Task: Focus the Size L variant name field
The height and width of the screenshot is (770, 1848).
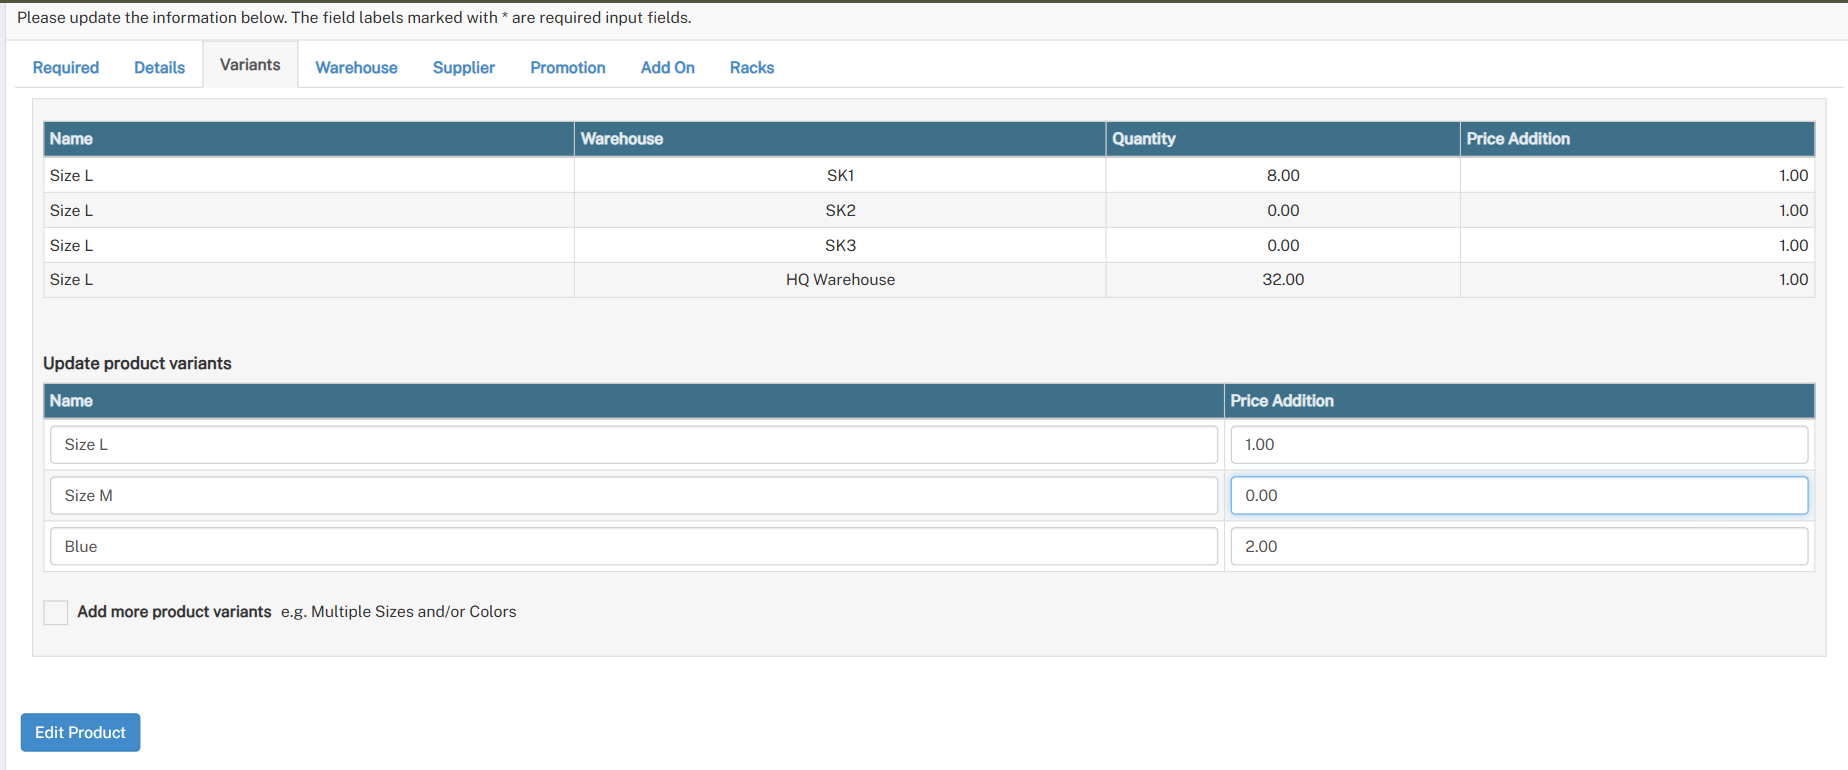Action: (x=633, y=445)
